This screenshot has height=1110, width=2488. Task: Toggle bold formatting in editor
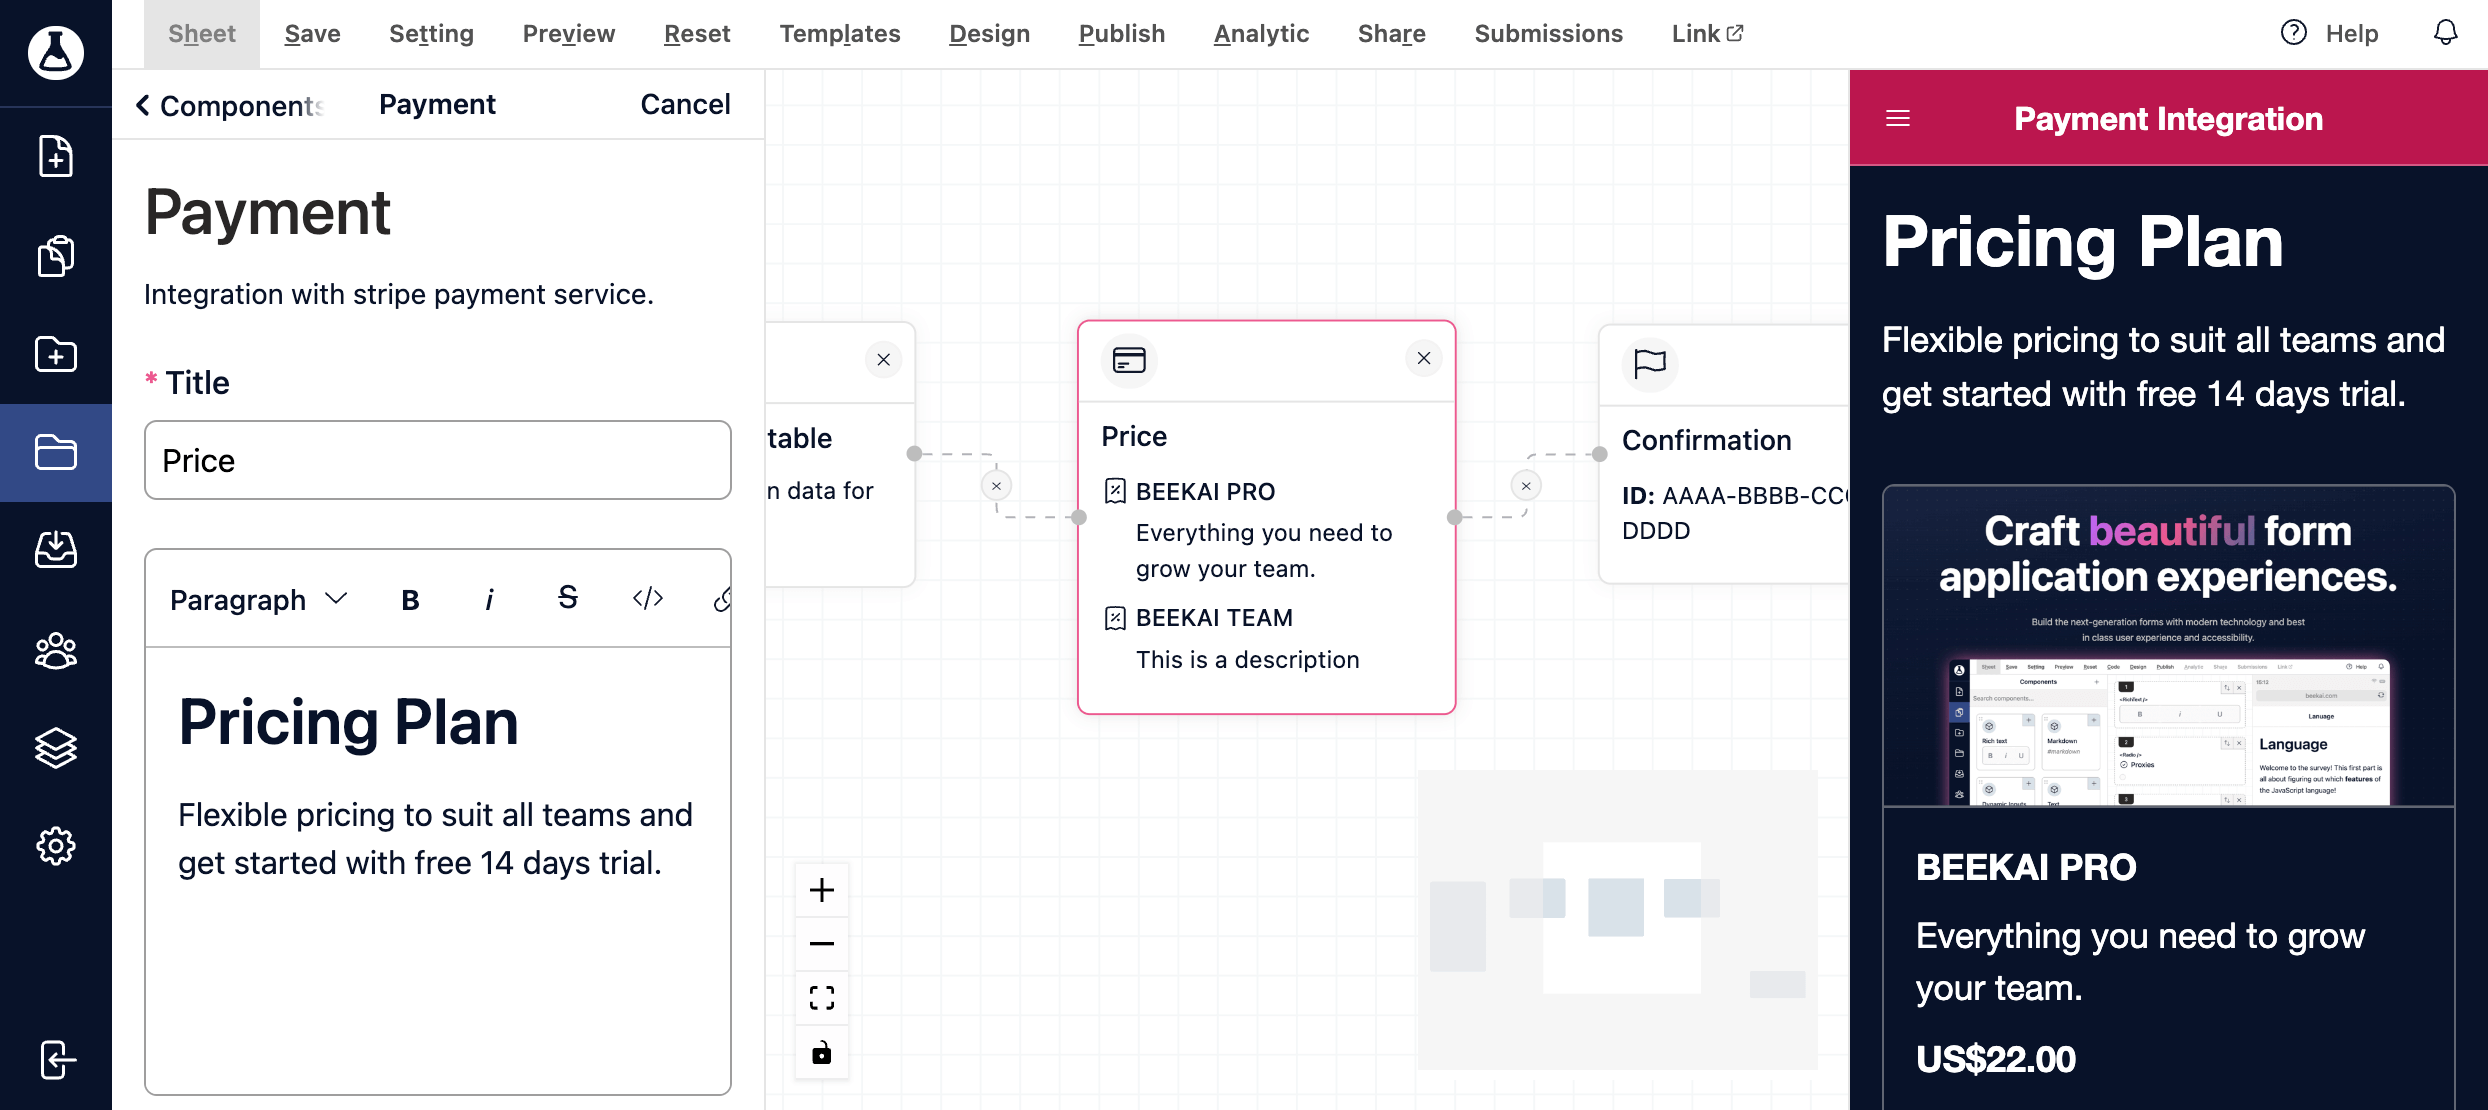pos(410,599)
